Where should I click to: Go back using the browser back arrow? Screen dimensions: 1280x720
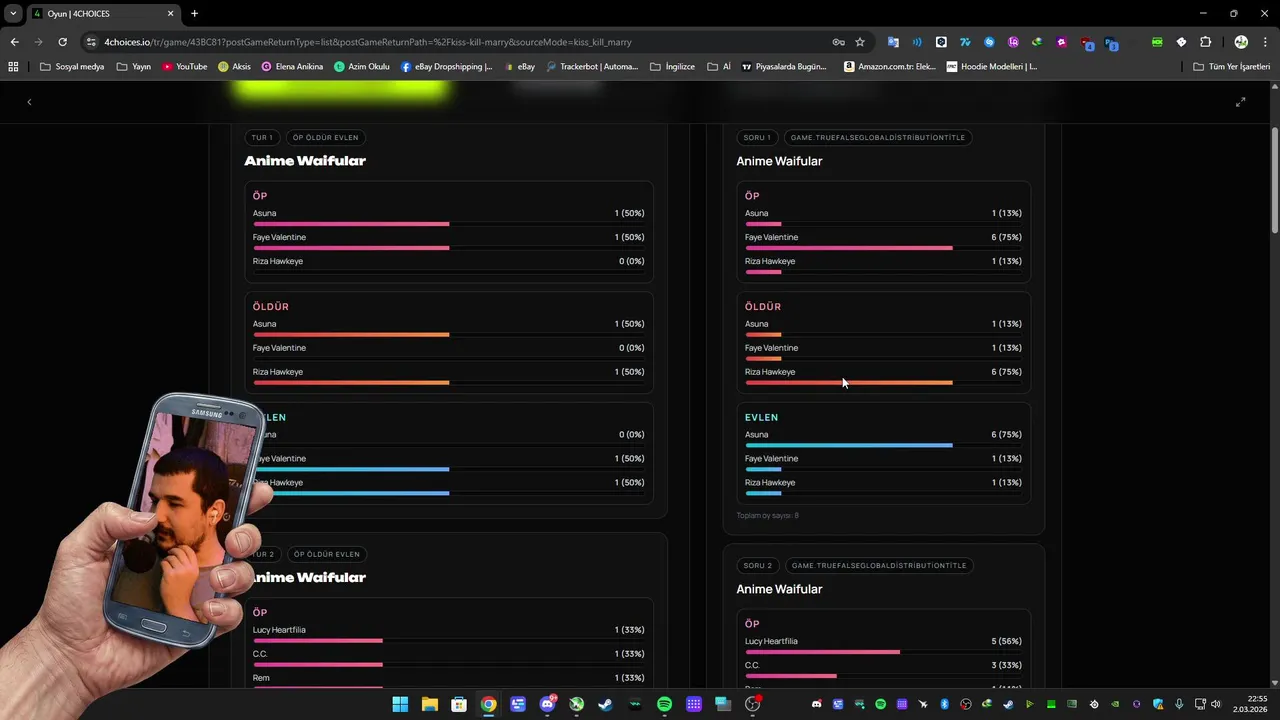click(x=14, y=42)
